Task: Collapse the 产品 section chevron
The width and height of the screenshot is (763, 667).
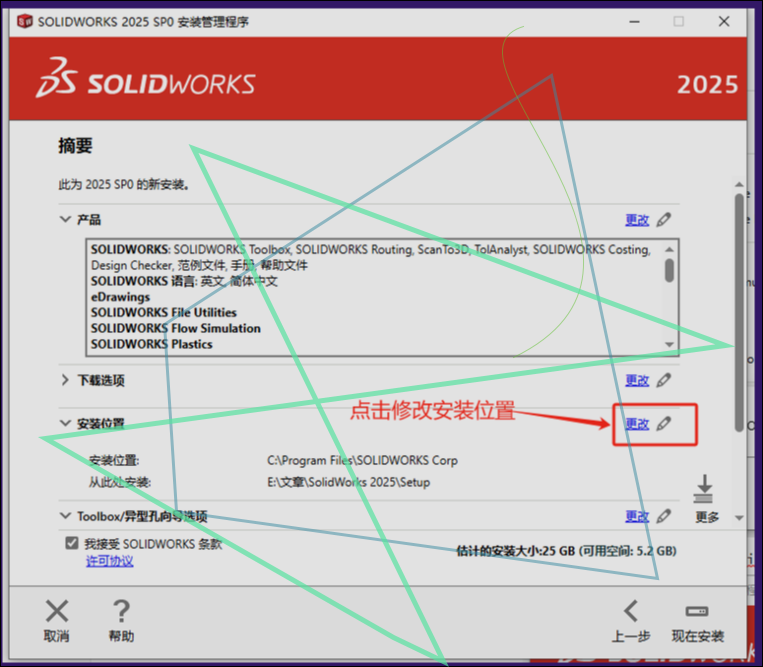Action: (65, 219)
